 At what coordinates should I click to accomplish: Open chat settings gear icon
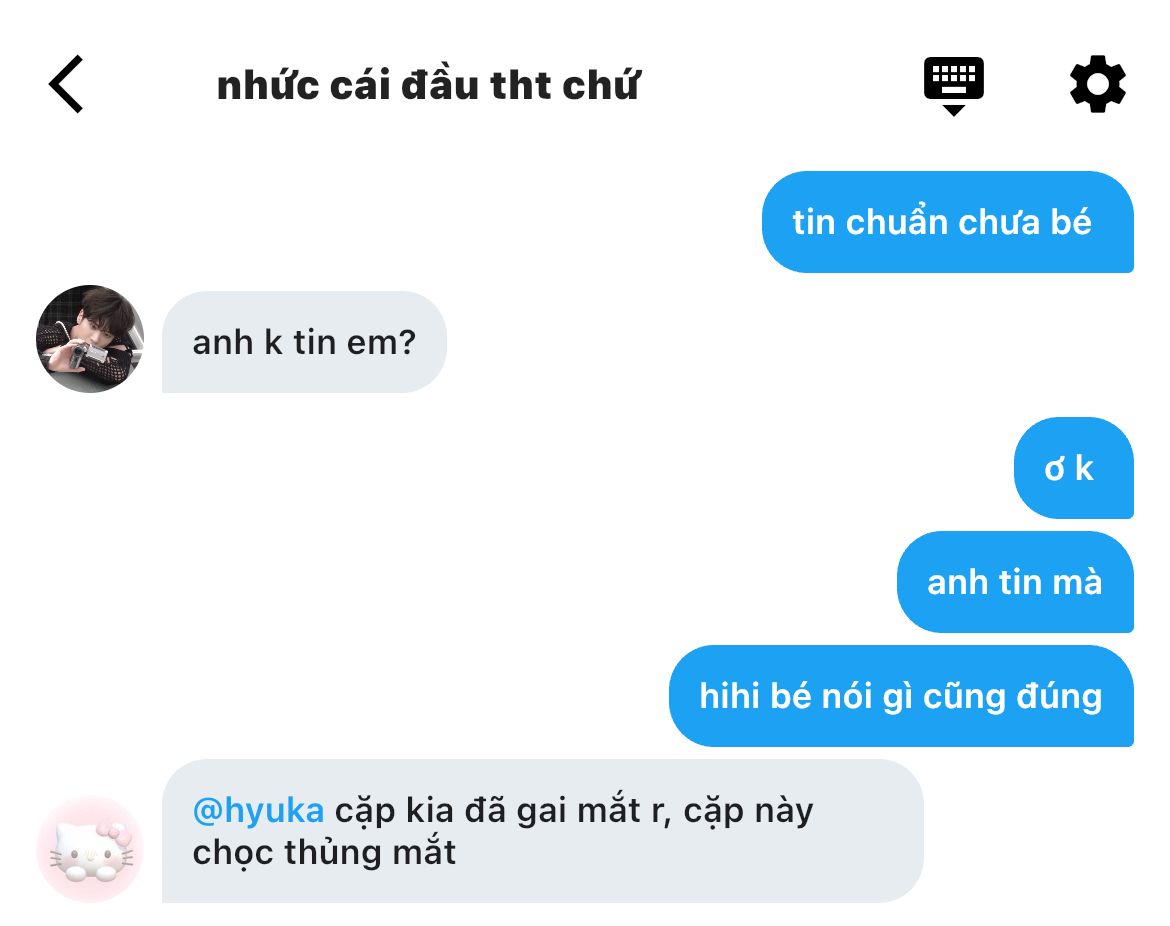1098,84
